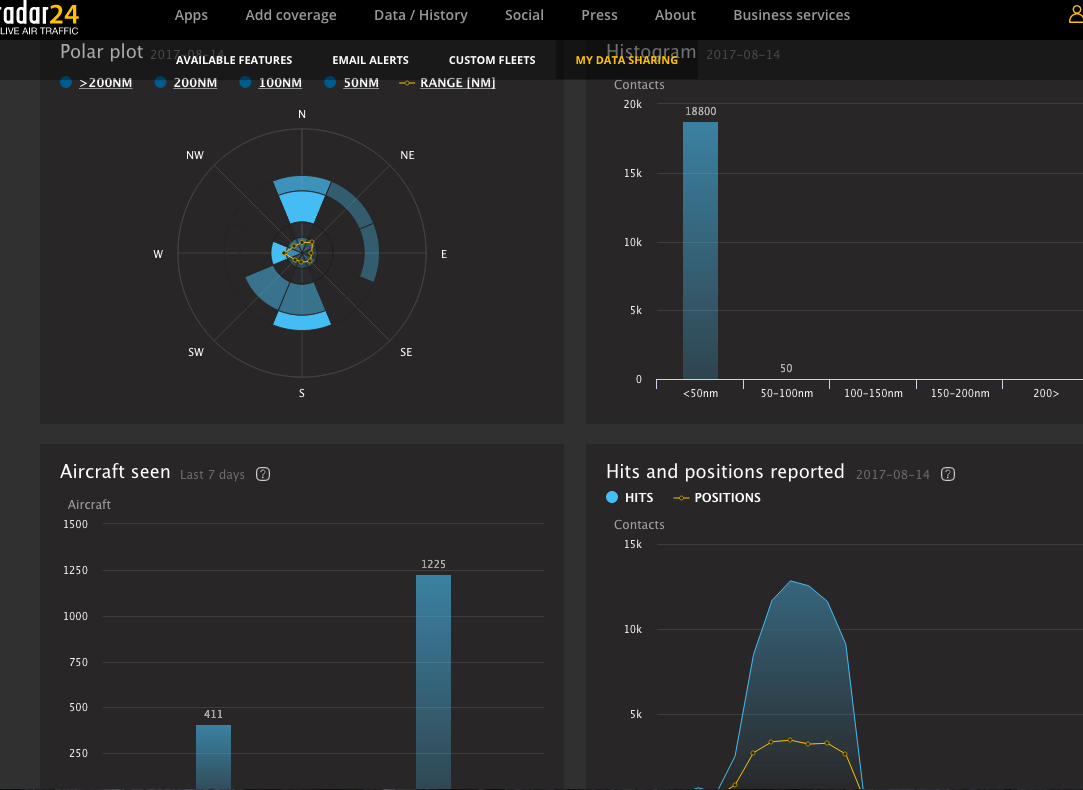Toggle the >200NM series in polar plot
Screen dimensions: 1083x790
pyautogui.click(x=96, y=83)
